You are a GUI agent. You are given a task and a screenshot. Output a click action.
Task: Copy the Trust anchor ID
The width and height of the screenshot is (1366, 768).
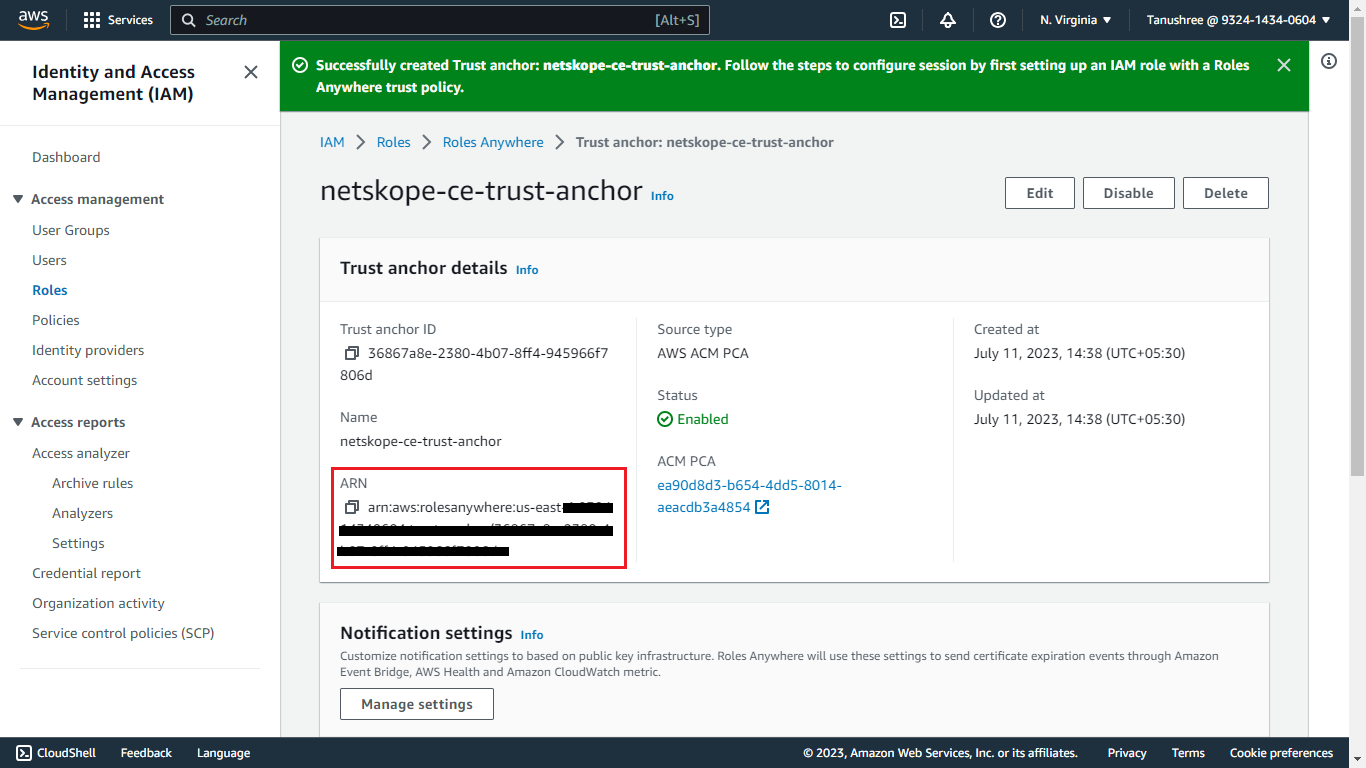[351, 353]
